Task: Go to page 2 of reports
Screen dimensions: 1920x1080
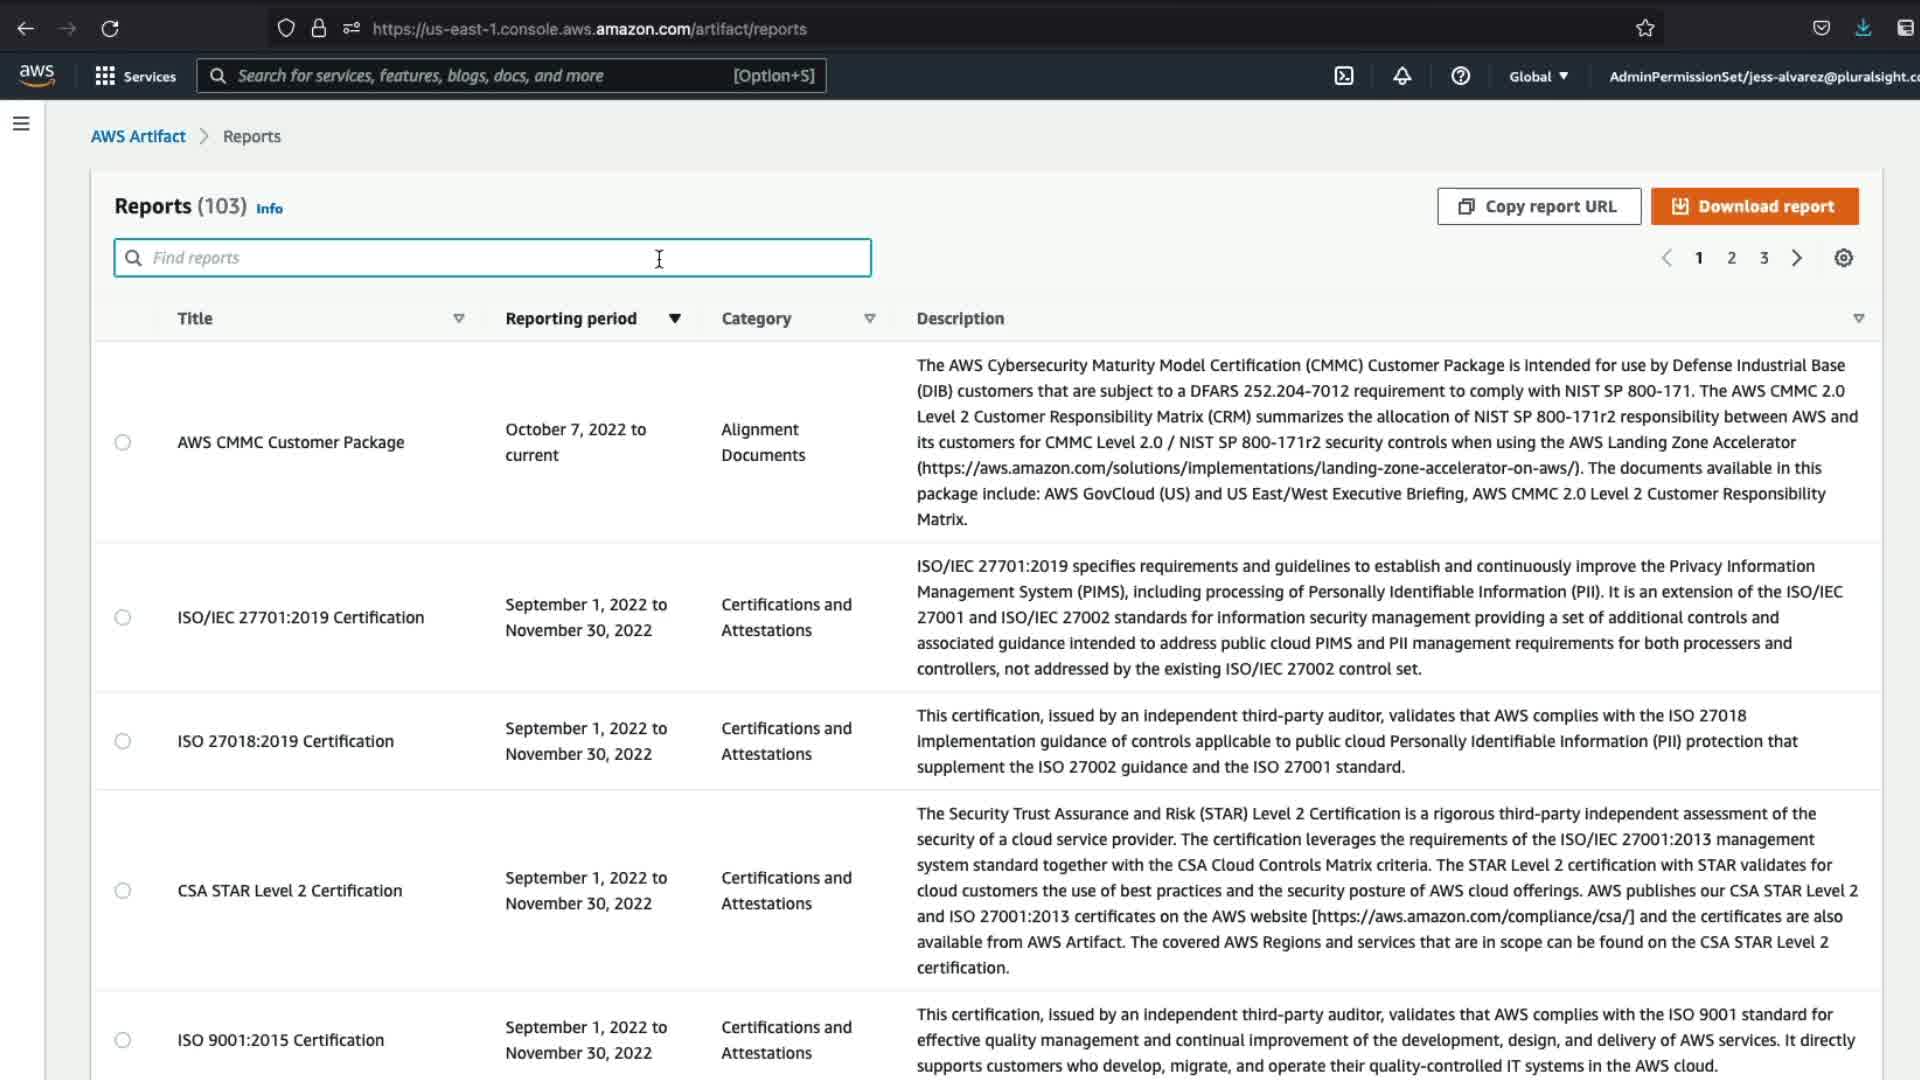Action: [1731, 258]
